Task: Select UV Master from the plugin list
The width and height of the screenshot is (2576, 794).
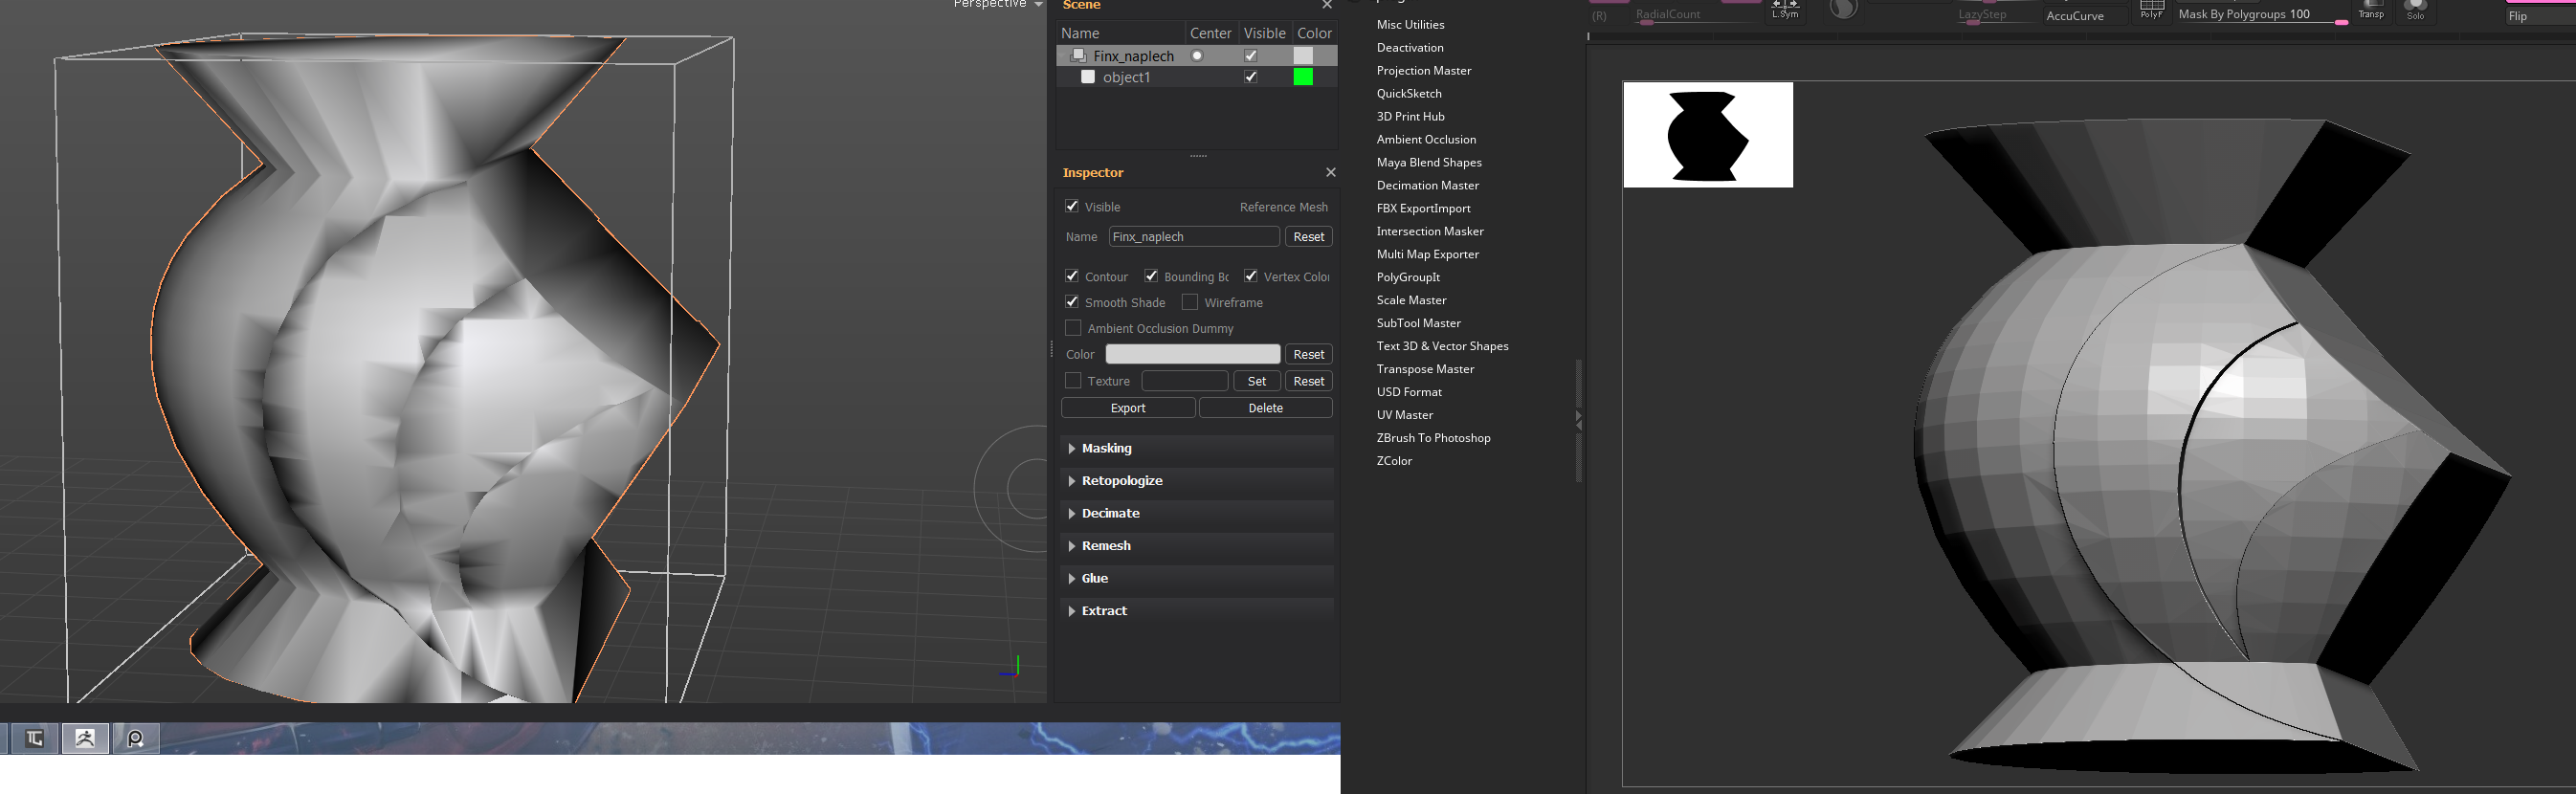Action: [x=1404, y=415]
